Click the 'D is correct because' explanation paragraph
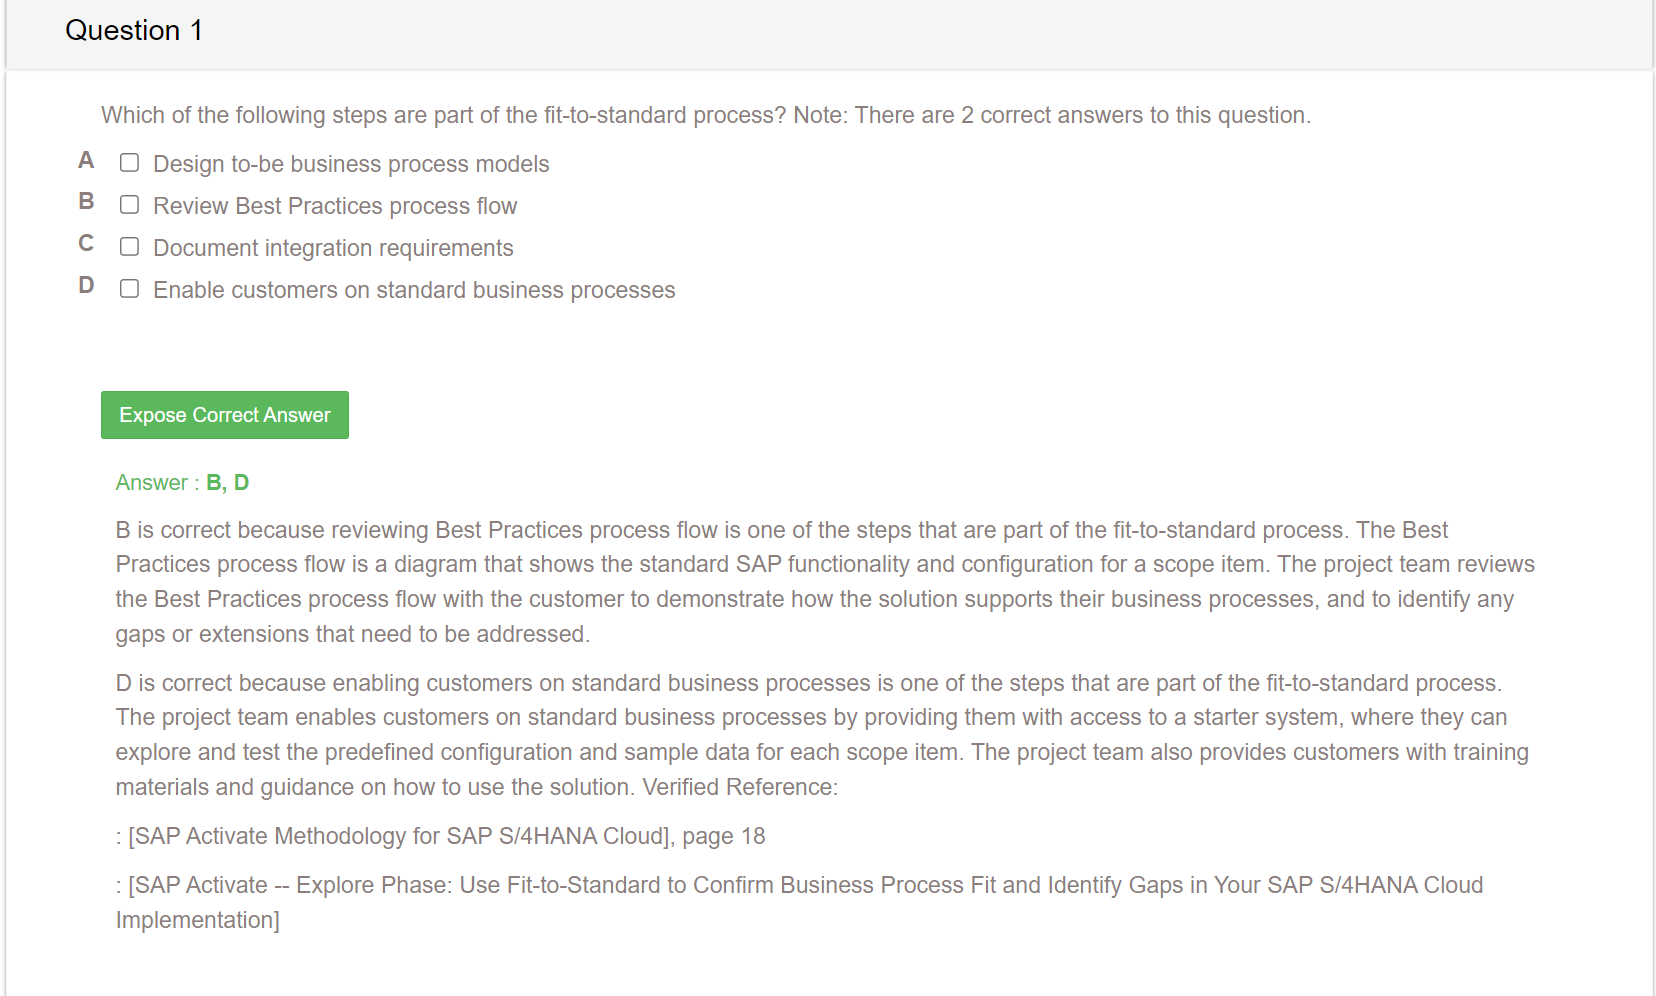The image size is (1656, 996). tap(822, 735)
